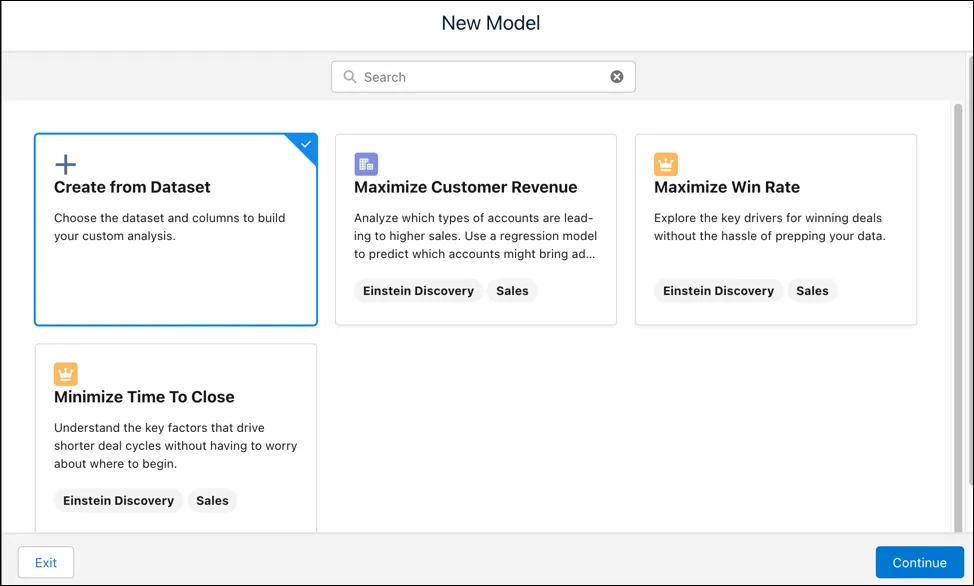The image size is (974, 586).
Task: Select the Create from Dataset card title
Action: (132, 187)
